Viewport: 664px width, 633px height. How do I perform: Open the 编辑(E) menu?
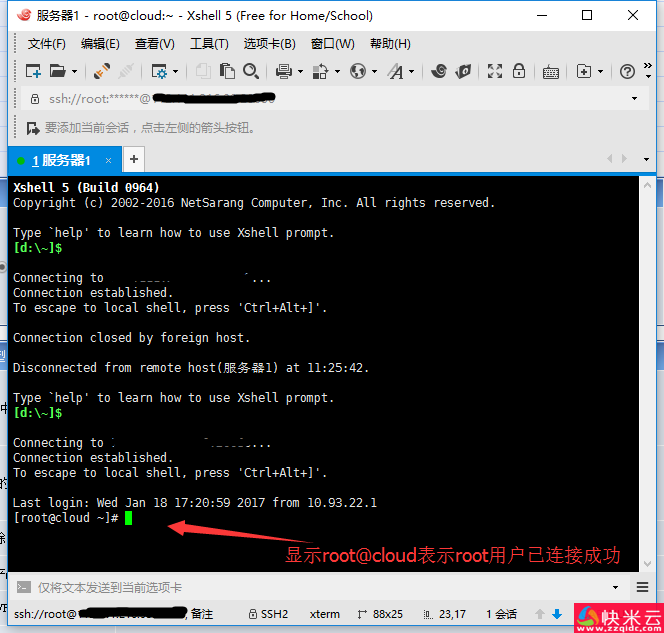click(x=100, y=44)
